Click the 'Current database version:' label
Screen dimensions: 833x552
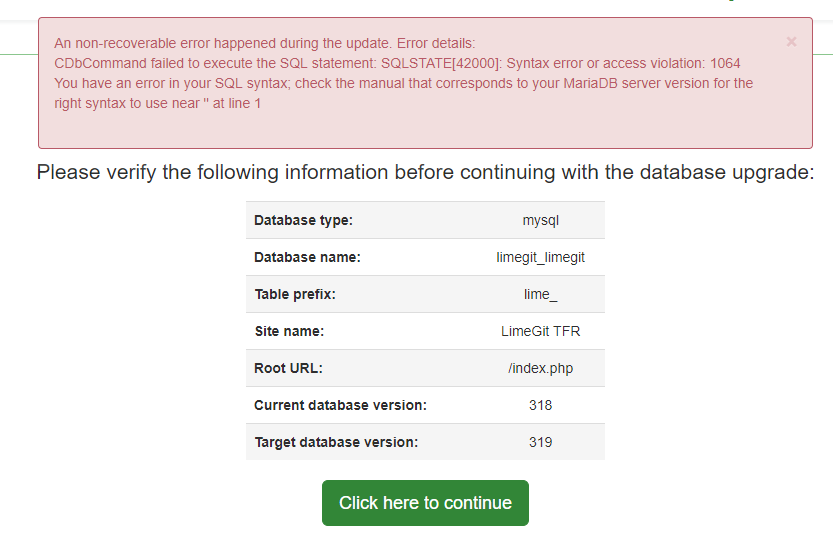(x=340, y=405)
